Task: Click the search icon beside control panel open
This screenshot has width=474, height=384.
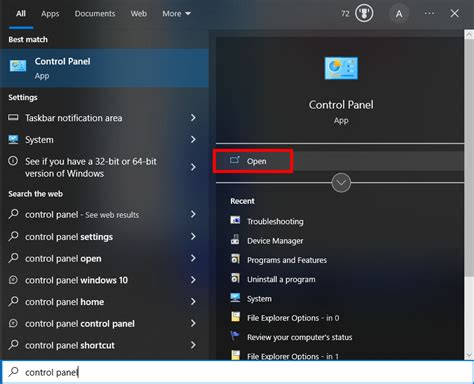Action: 13,258
